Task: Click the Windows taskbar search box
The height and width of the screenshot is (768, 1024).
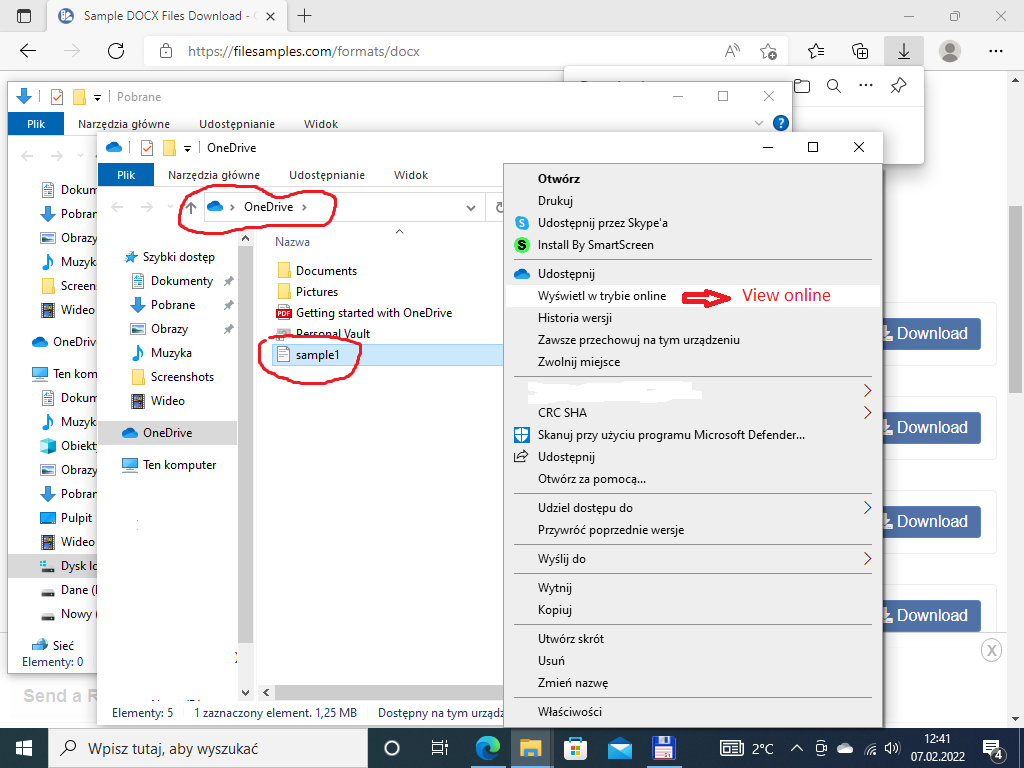Action: (208, 748)
